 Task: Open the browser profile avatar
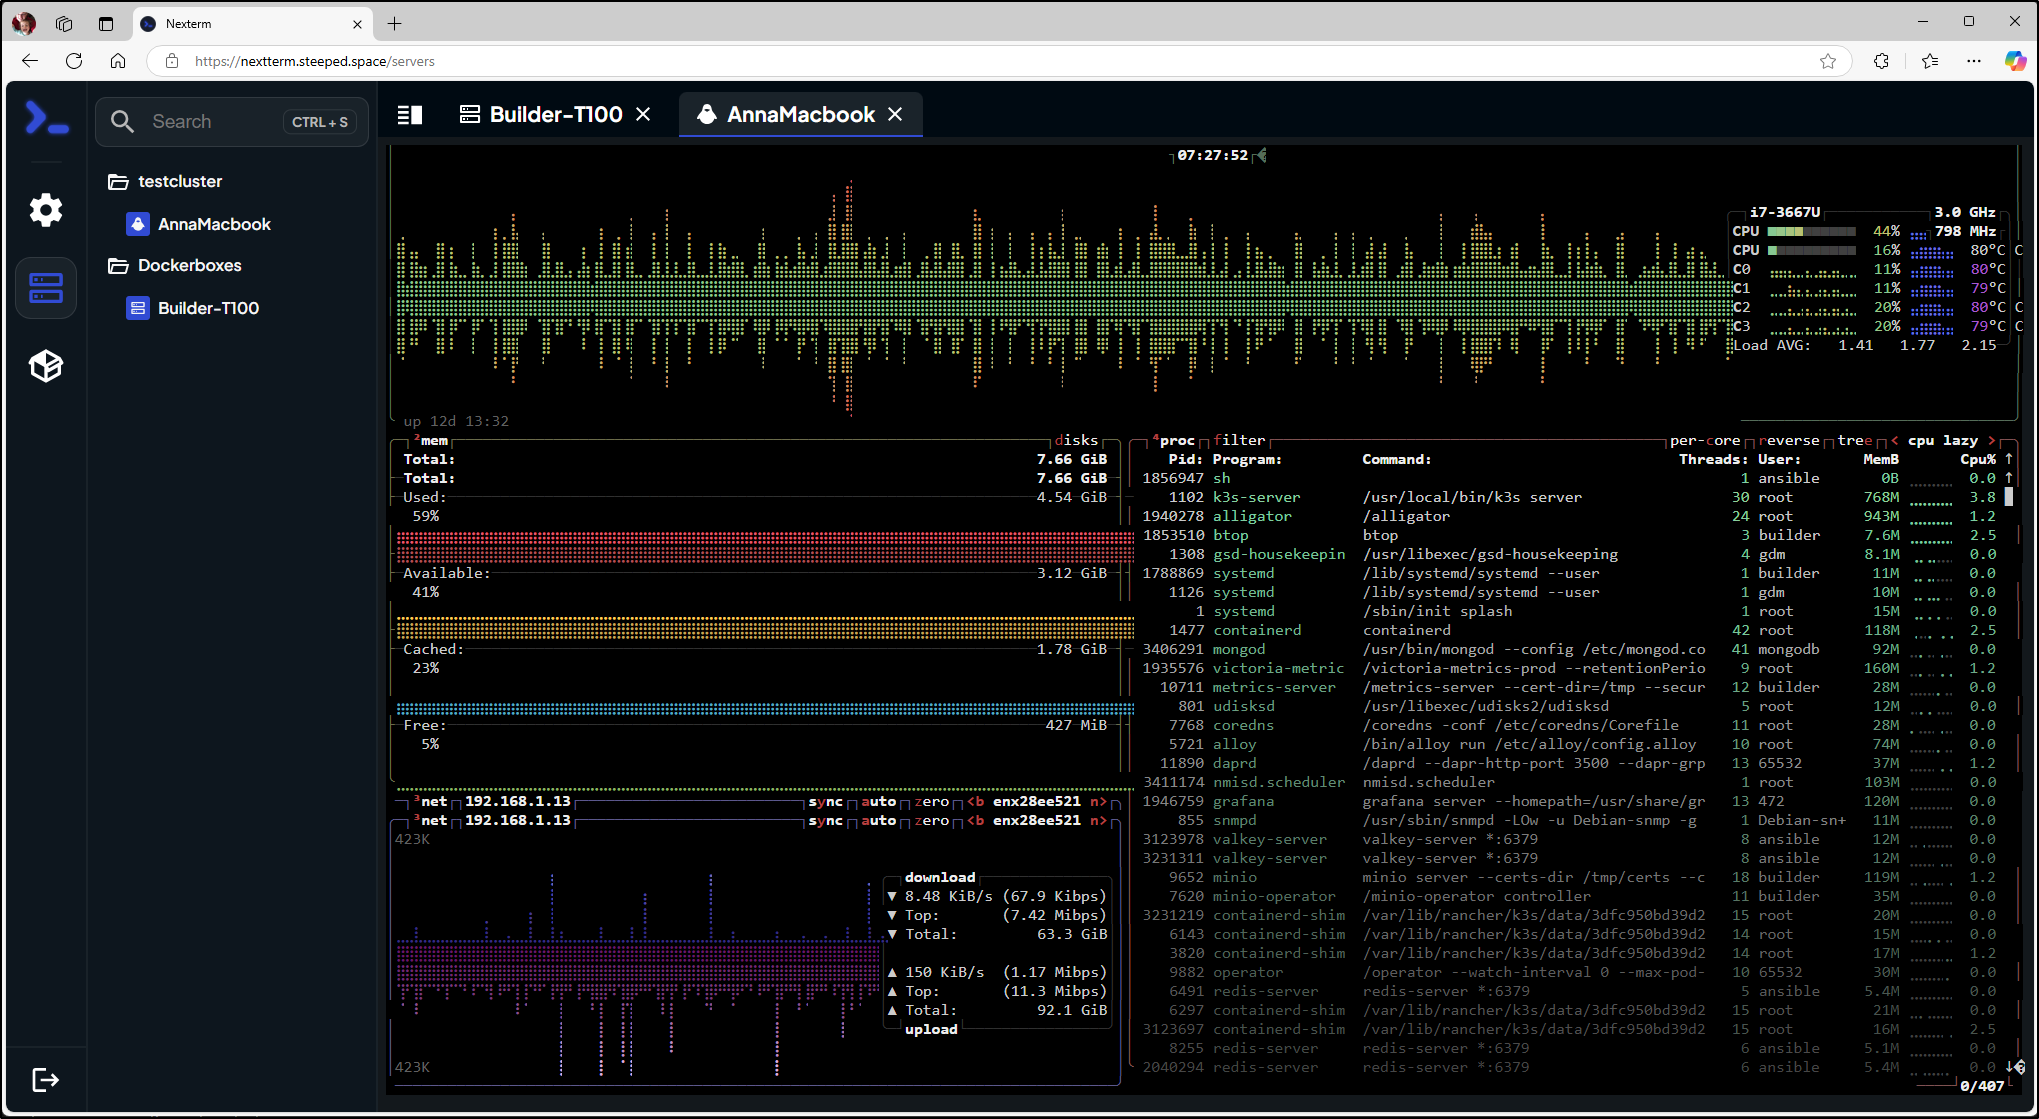pyautogui.click(x=24, y=23)
